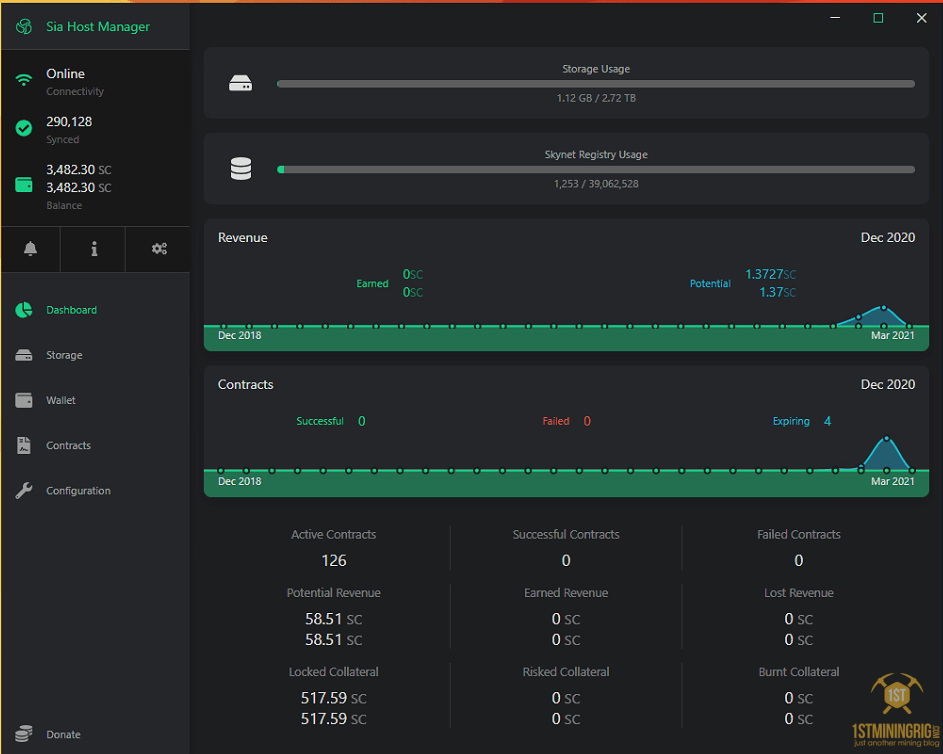Image resolution: width=943 pixels, height=754 pixels.
Task: Click the Skynet Registry Usage progress bar
Action: (x=595, y=170)
